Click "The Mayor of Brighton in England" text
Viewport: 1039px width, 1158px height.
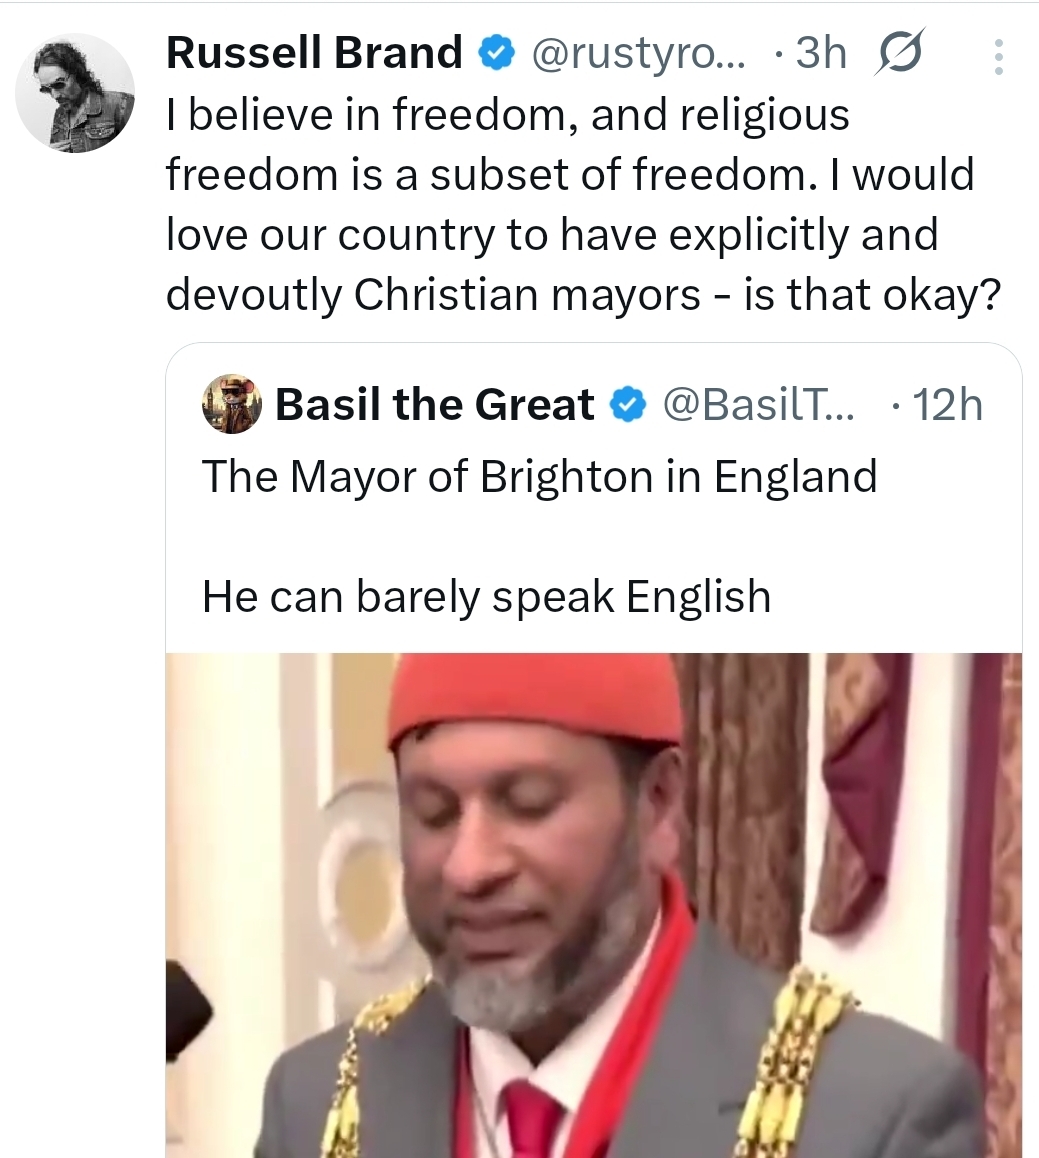[x=539, y=476]
